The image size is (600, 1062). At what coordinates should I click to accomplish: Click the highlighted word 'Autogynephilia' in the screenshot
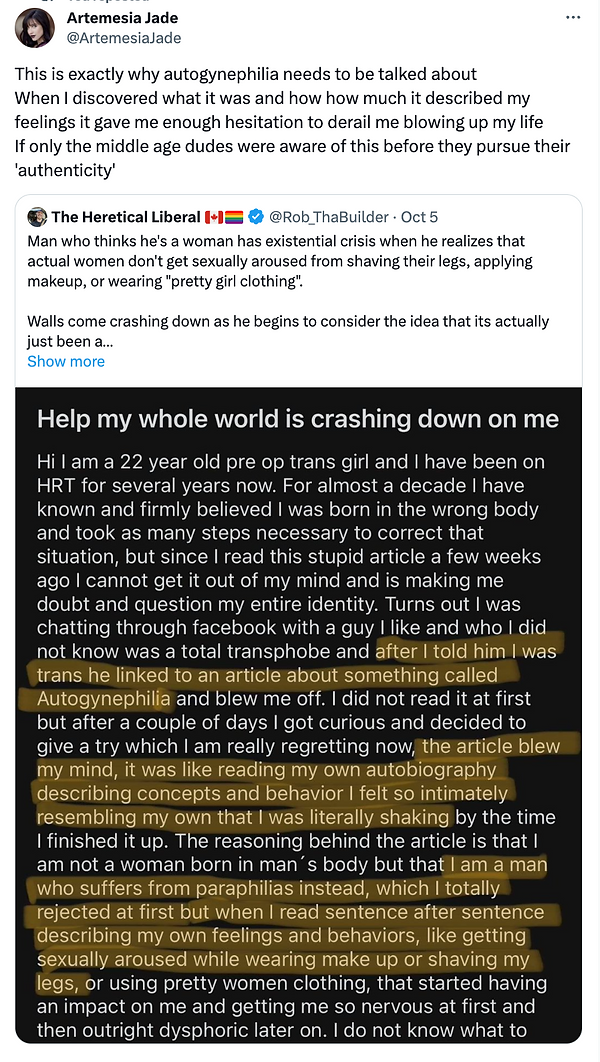pos(104,697)
